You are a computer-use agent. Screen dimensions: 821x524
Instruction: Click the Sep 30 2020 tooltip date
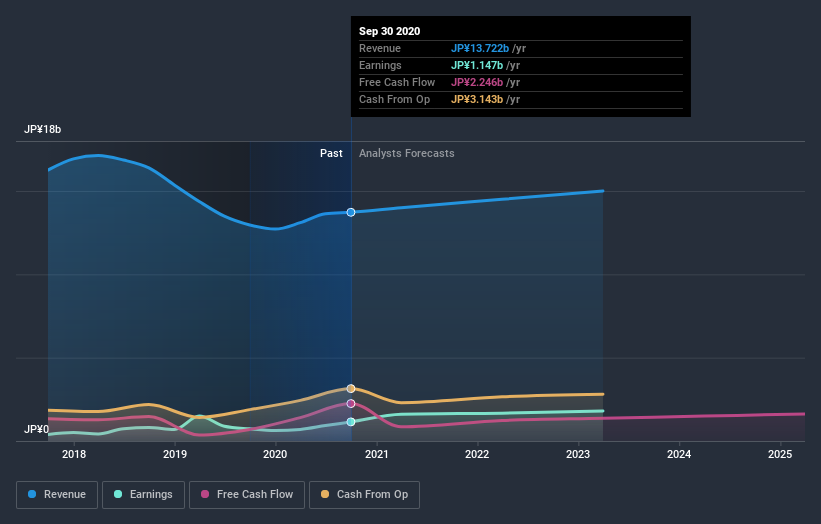(390, 31)
